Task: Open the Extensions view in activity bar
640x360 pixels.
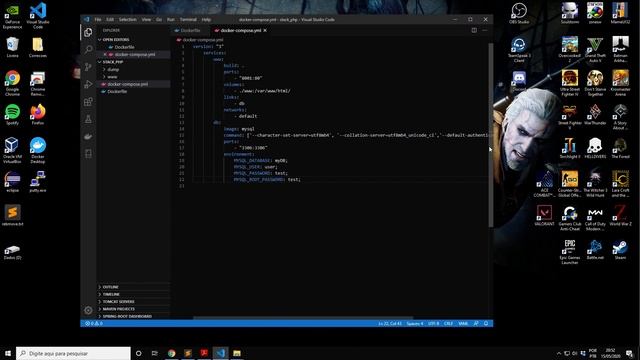Action: click(x=88, y=102)
